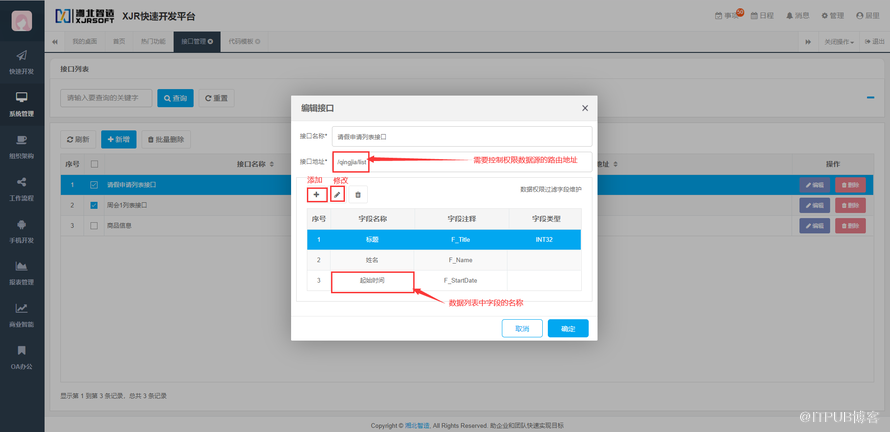Click the XJRSOFT logo
The image size is (890, 432).
[85, 16]
